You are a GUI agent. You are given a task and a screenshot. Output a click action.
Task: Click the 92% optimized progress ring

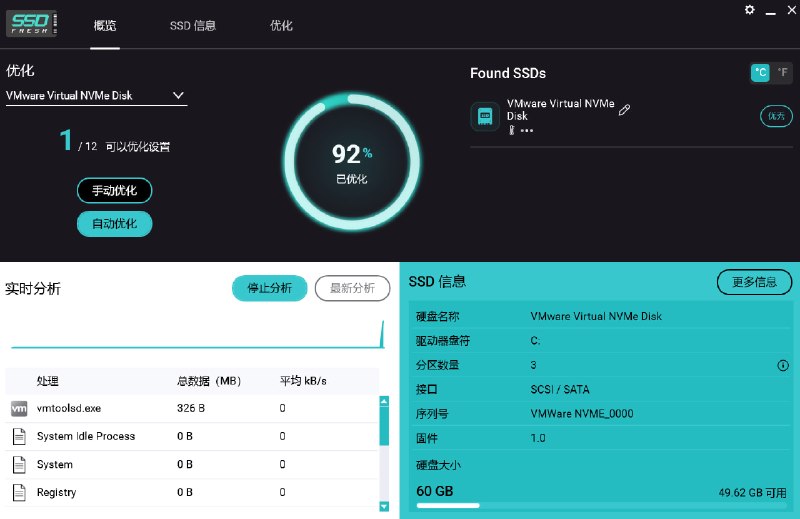coord(352,162)
